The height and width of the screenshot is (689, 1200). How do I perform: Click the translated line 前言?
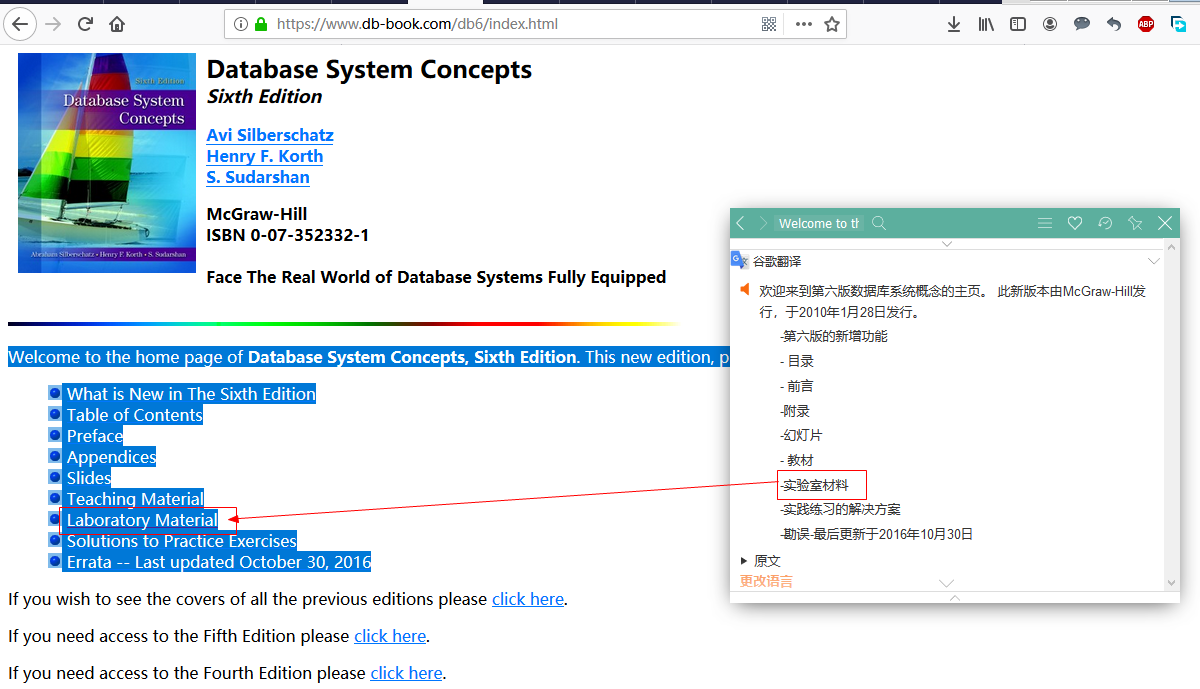(797, 386)
